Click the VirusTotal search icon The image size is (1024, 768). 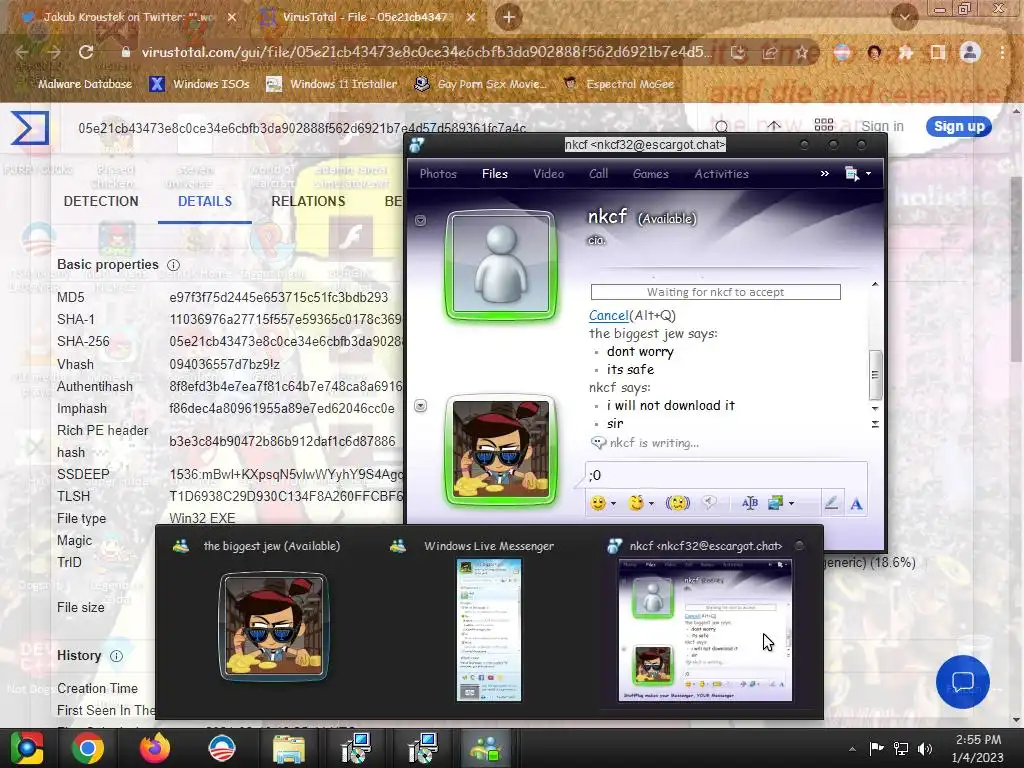(721, 126)
